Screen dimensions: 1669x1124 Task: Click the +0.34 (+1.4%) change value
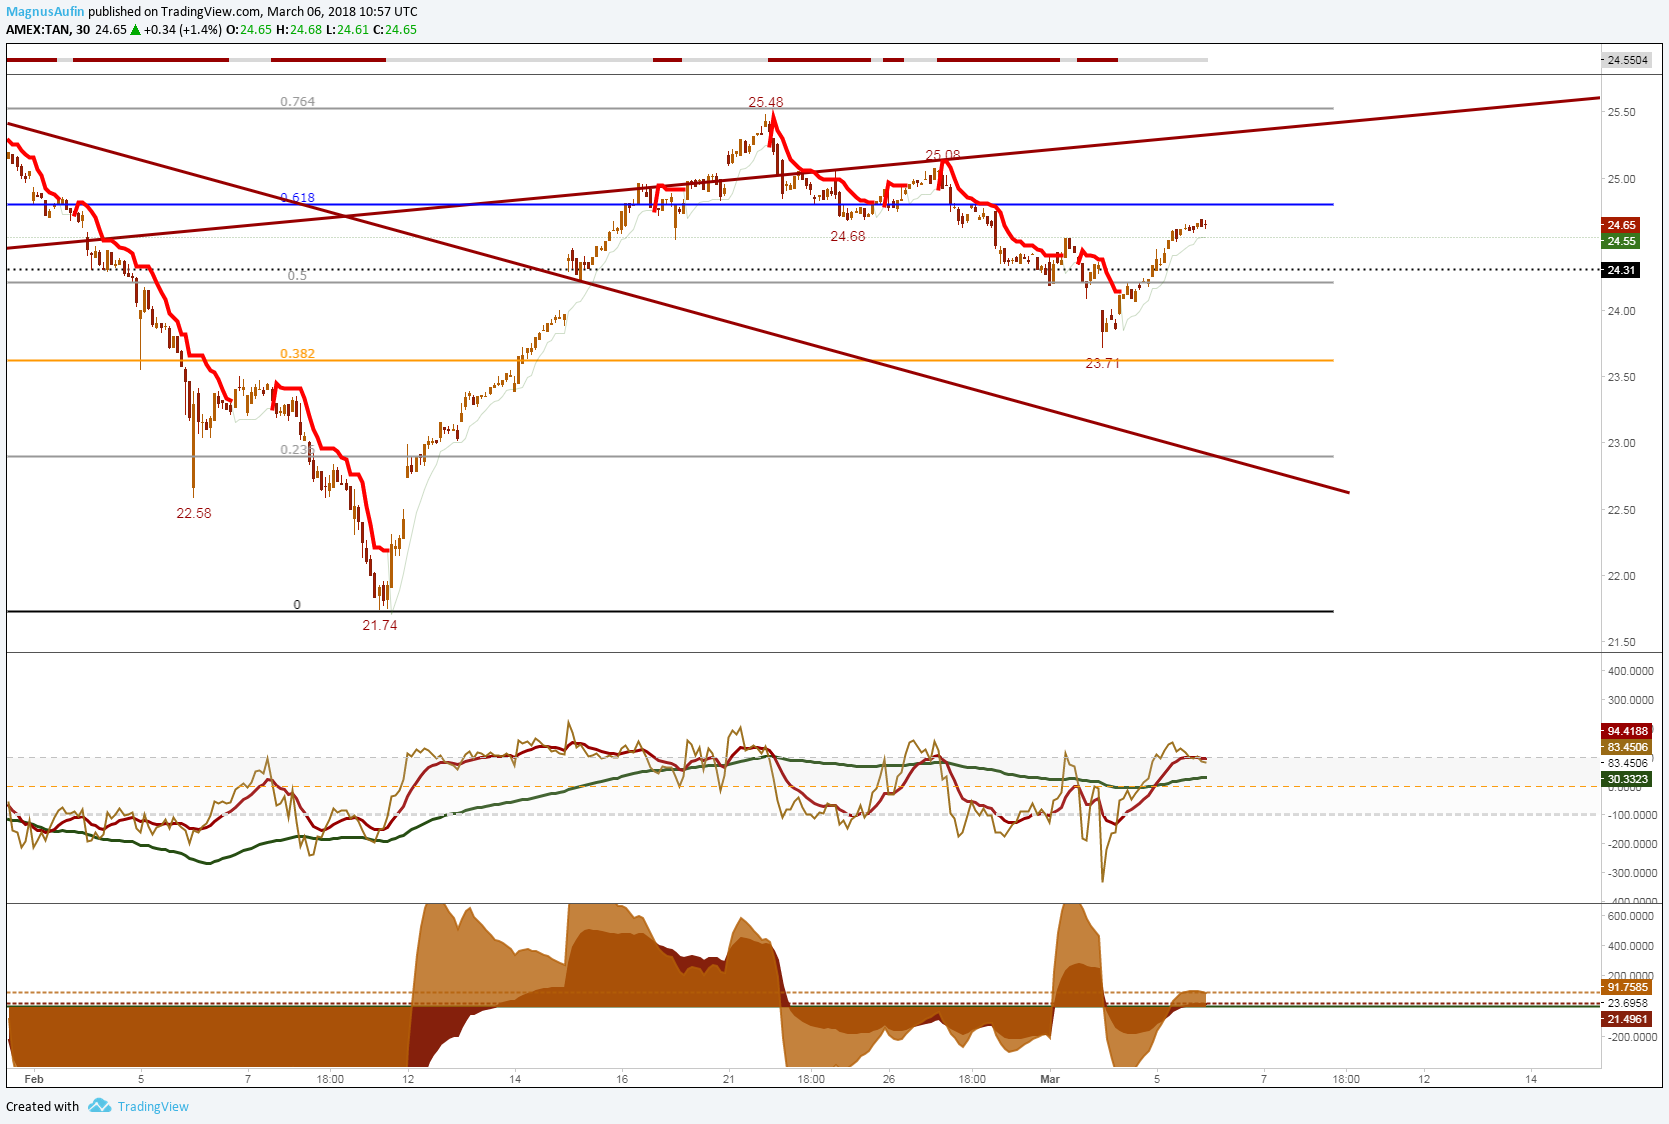(x=182, y=30)
